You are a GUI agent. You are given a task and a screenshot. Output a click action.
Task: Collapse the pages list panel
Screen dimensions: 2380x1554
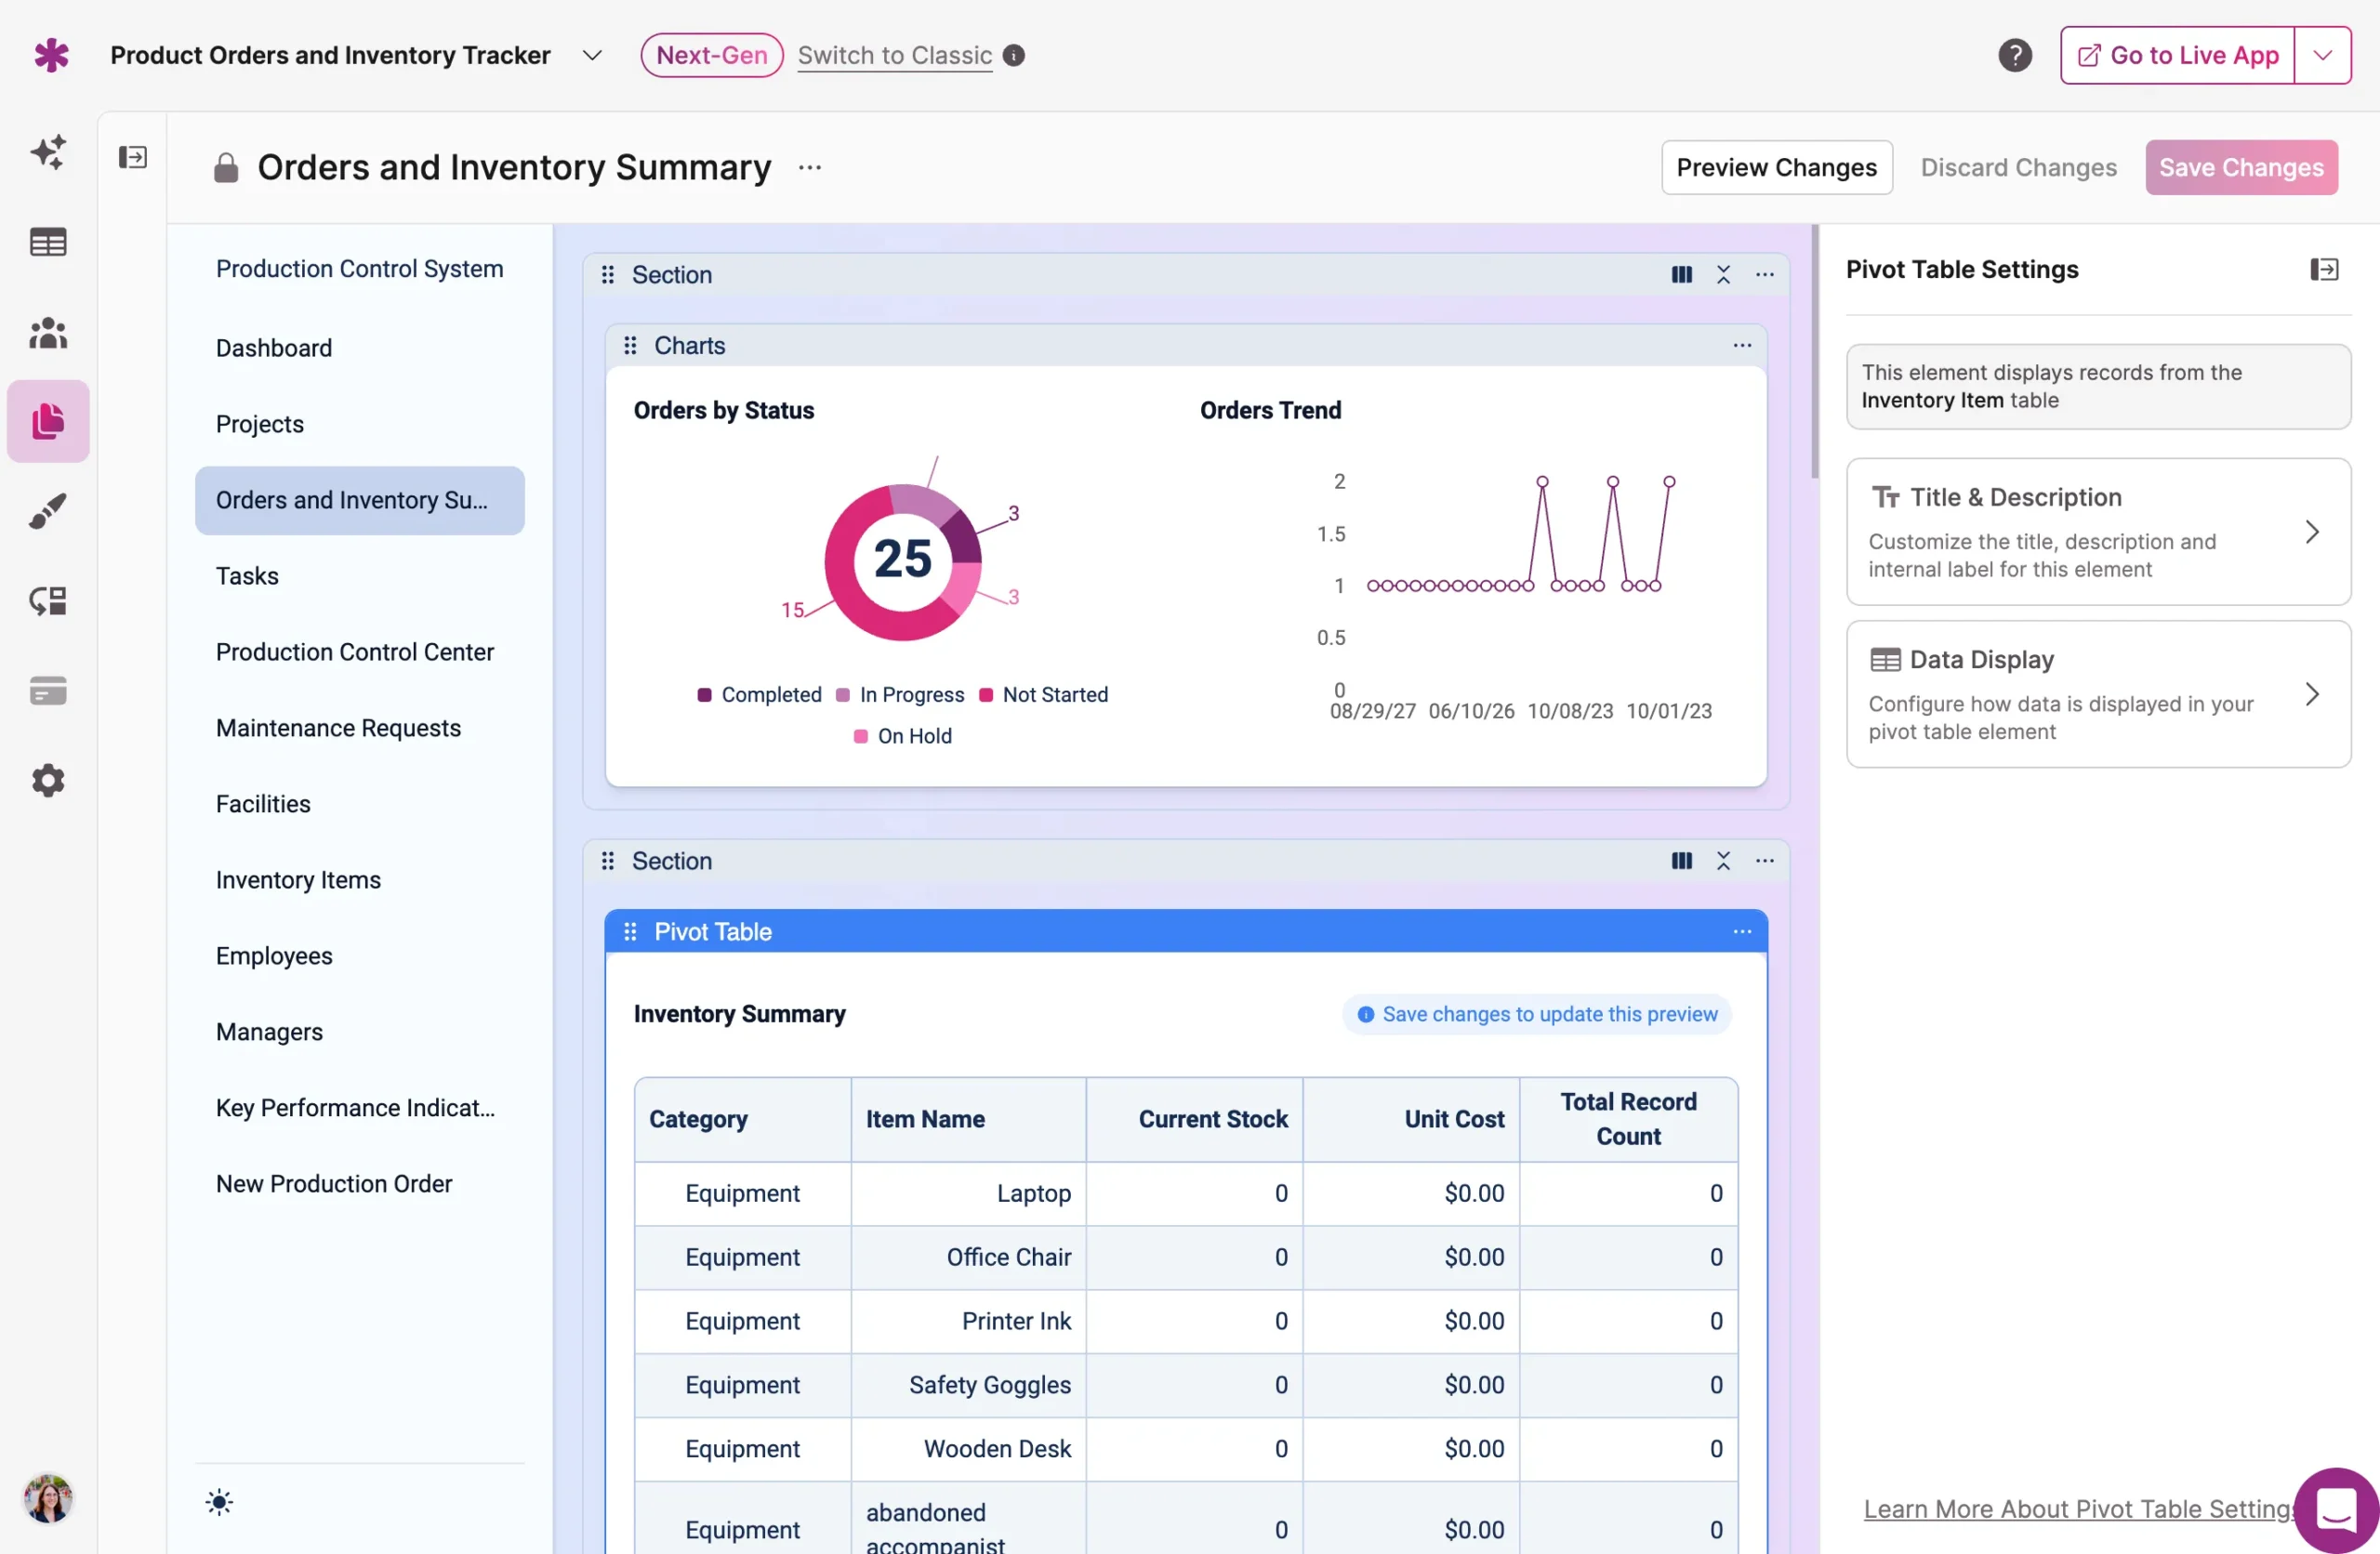[x=133, y=157]
